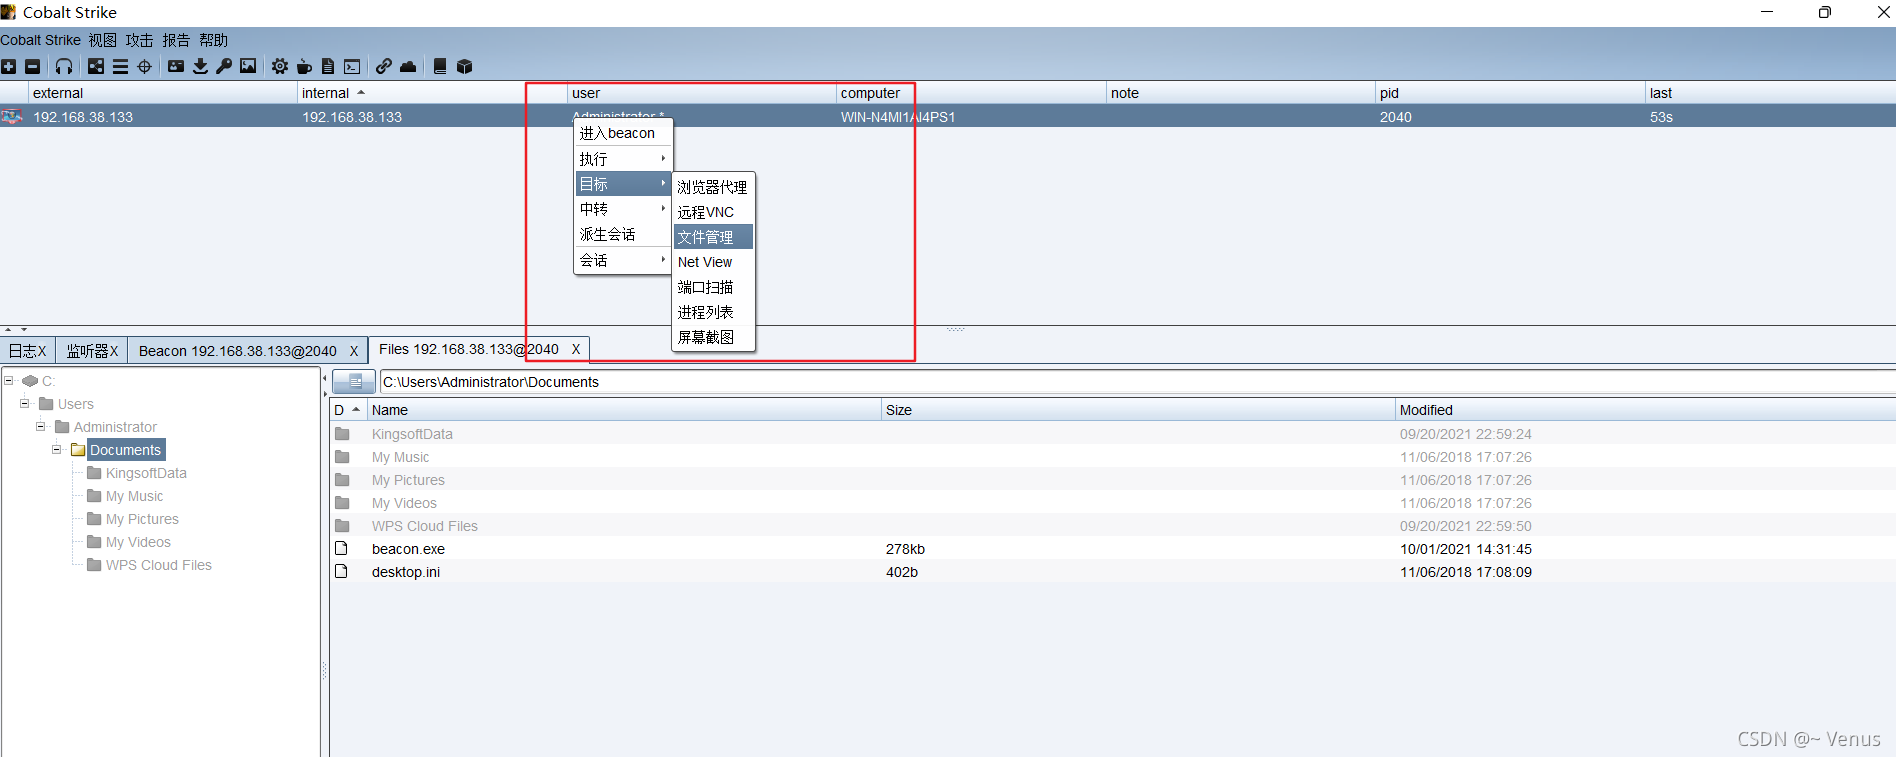Click the cloud manage sites icon
1896x757 pixels.
(408, 66)
